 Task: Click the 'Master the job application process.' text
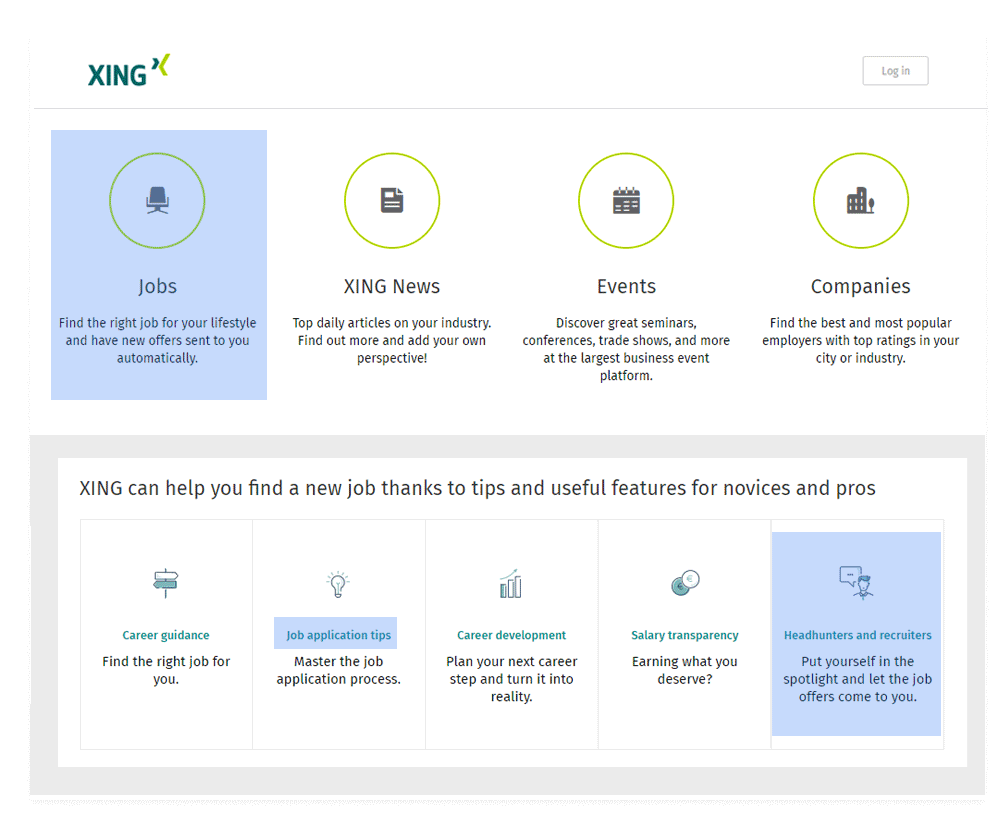(338, 670)
